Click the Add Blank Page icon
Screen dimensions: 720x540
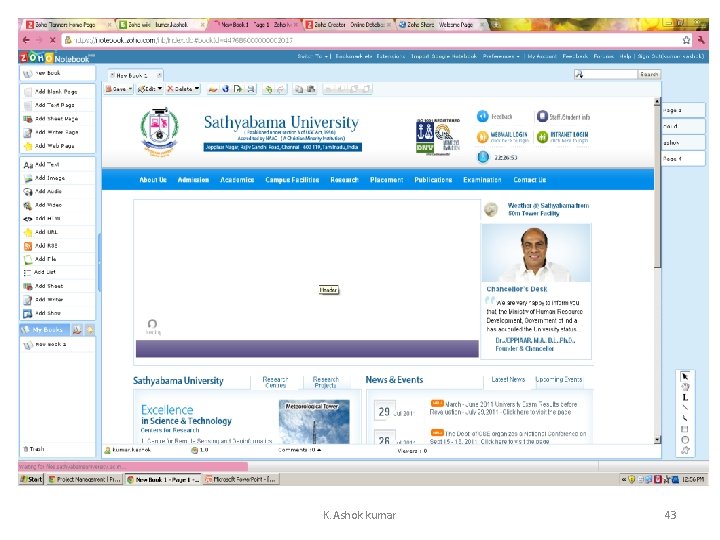coord(28,92)
